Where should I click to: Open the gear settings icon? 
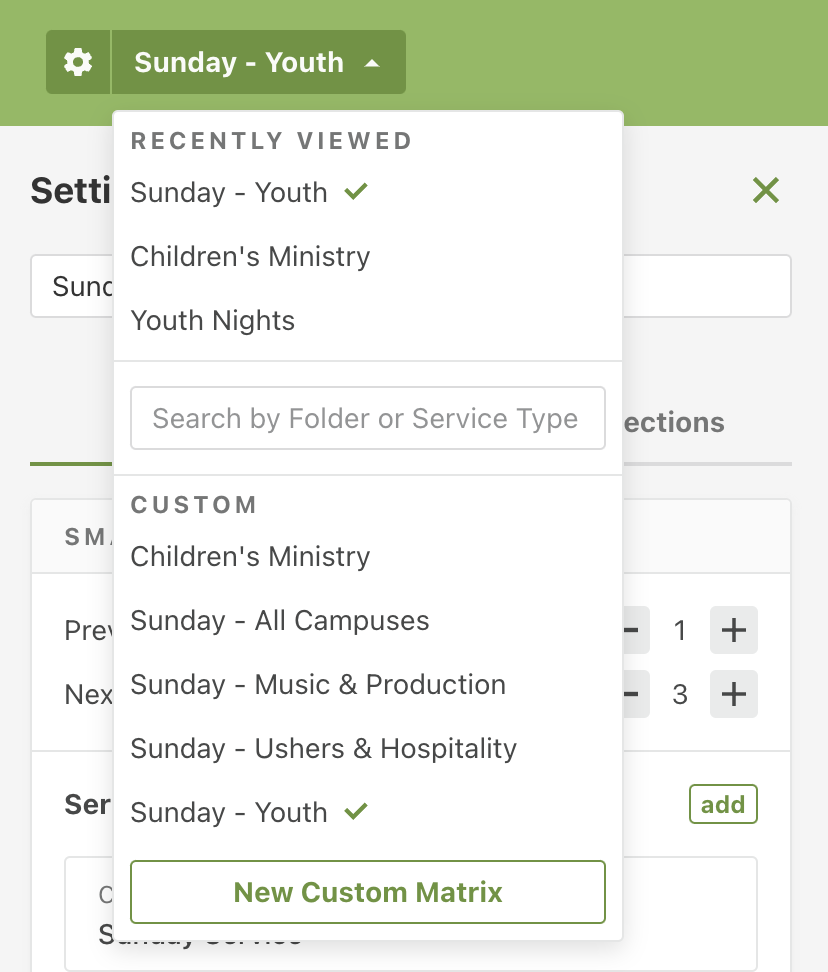point(78,62)
